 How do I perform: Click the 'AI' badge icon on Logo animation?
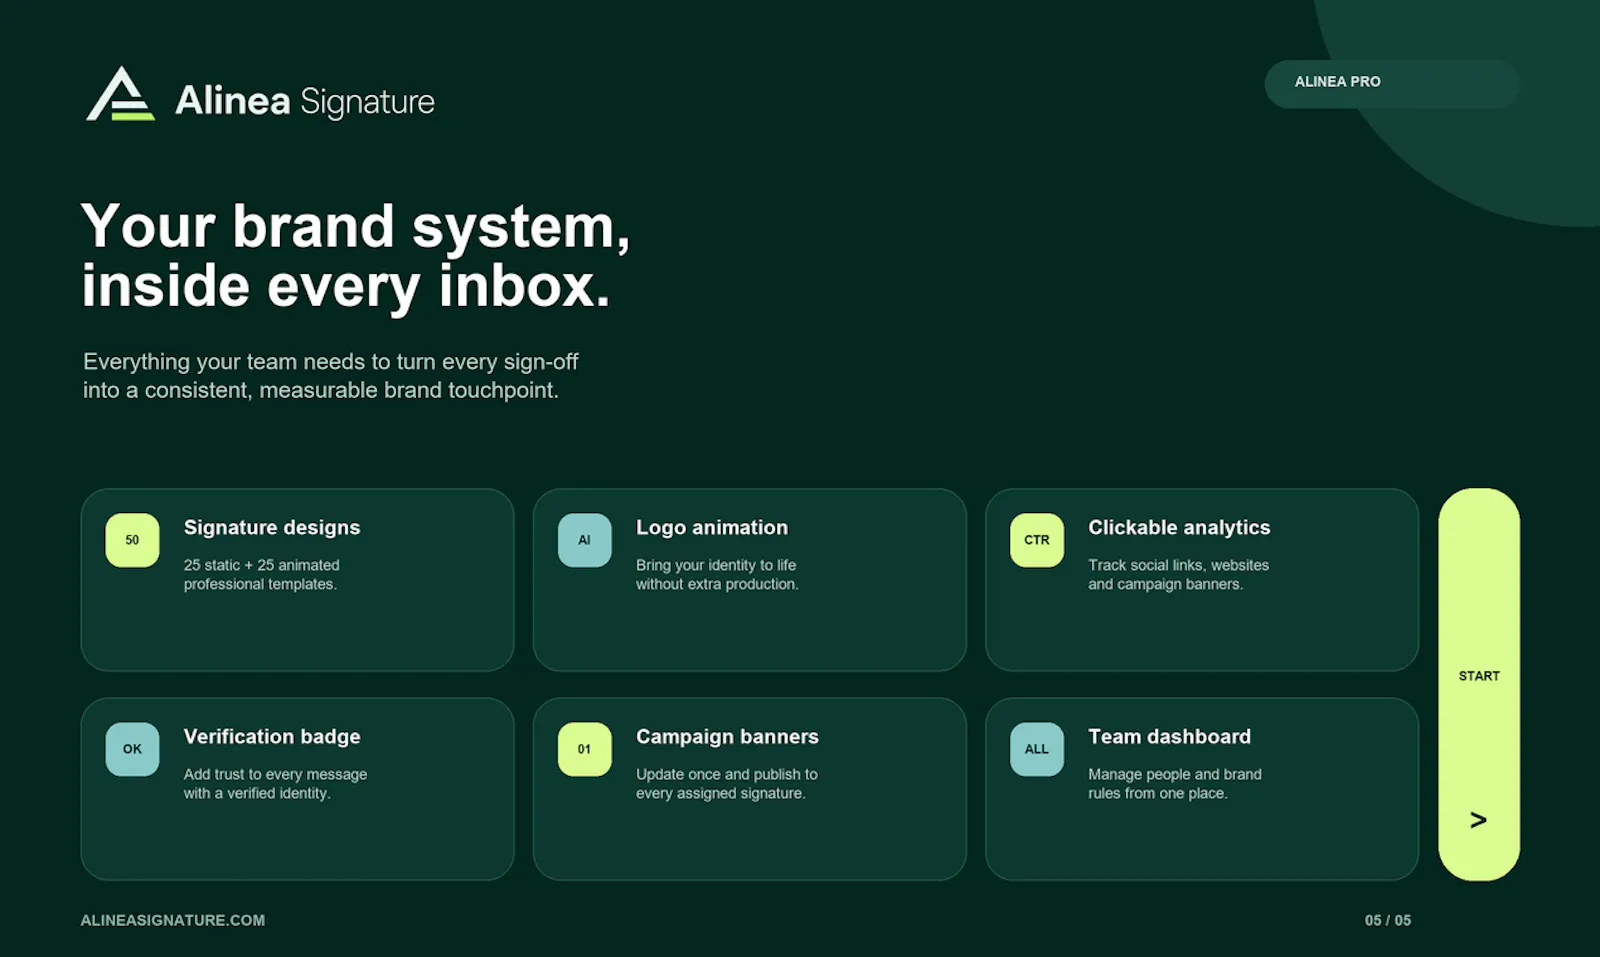coord(584,540)
